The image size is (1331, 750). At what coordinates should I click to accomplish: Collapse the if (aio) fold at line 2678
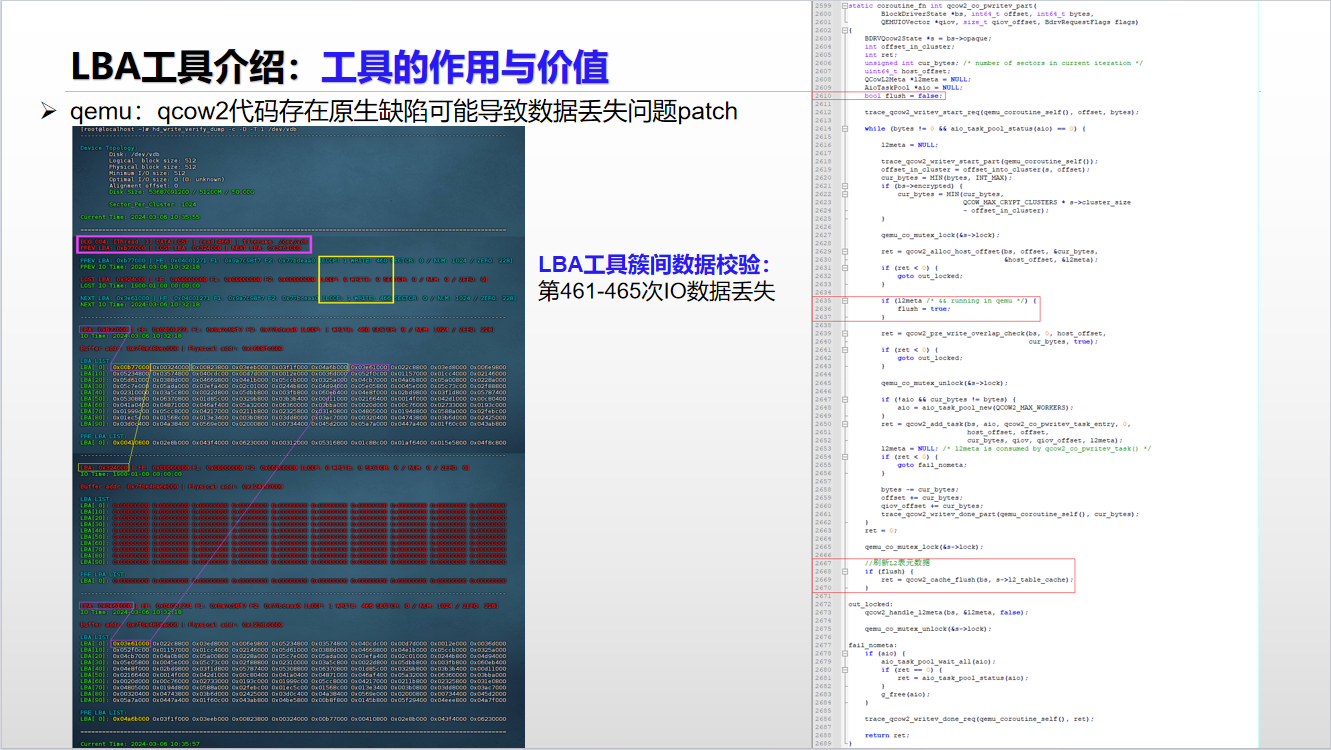point(845,652)
